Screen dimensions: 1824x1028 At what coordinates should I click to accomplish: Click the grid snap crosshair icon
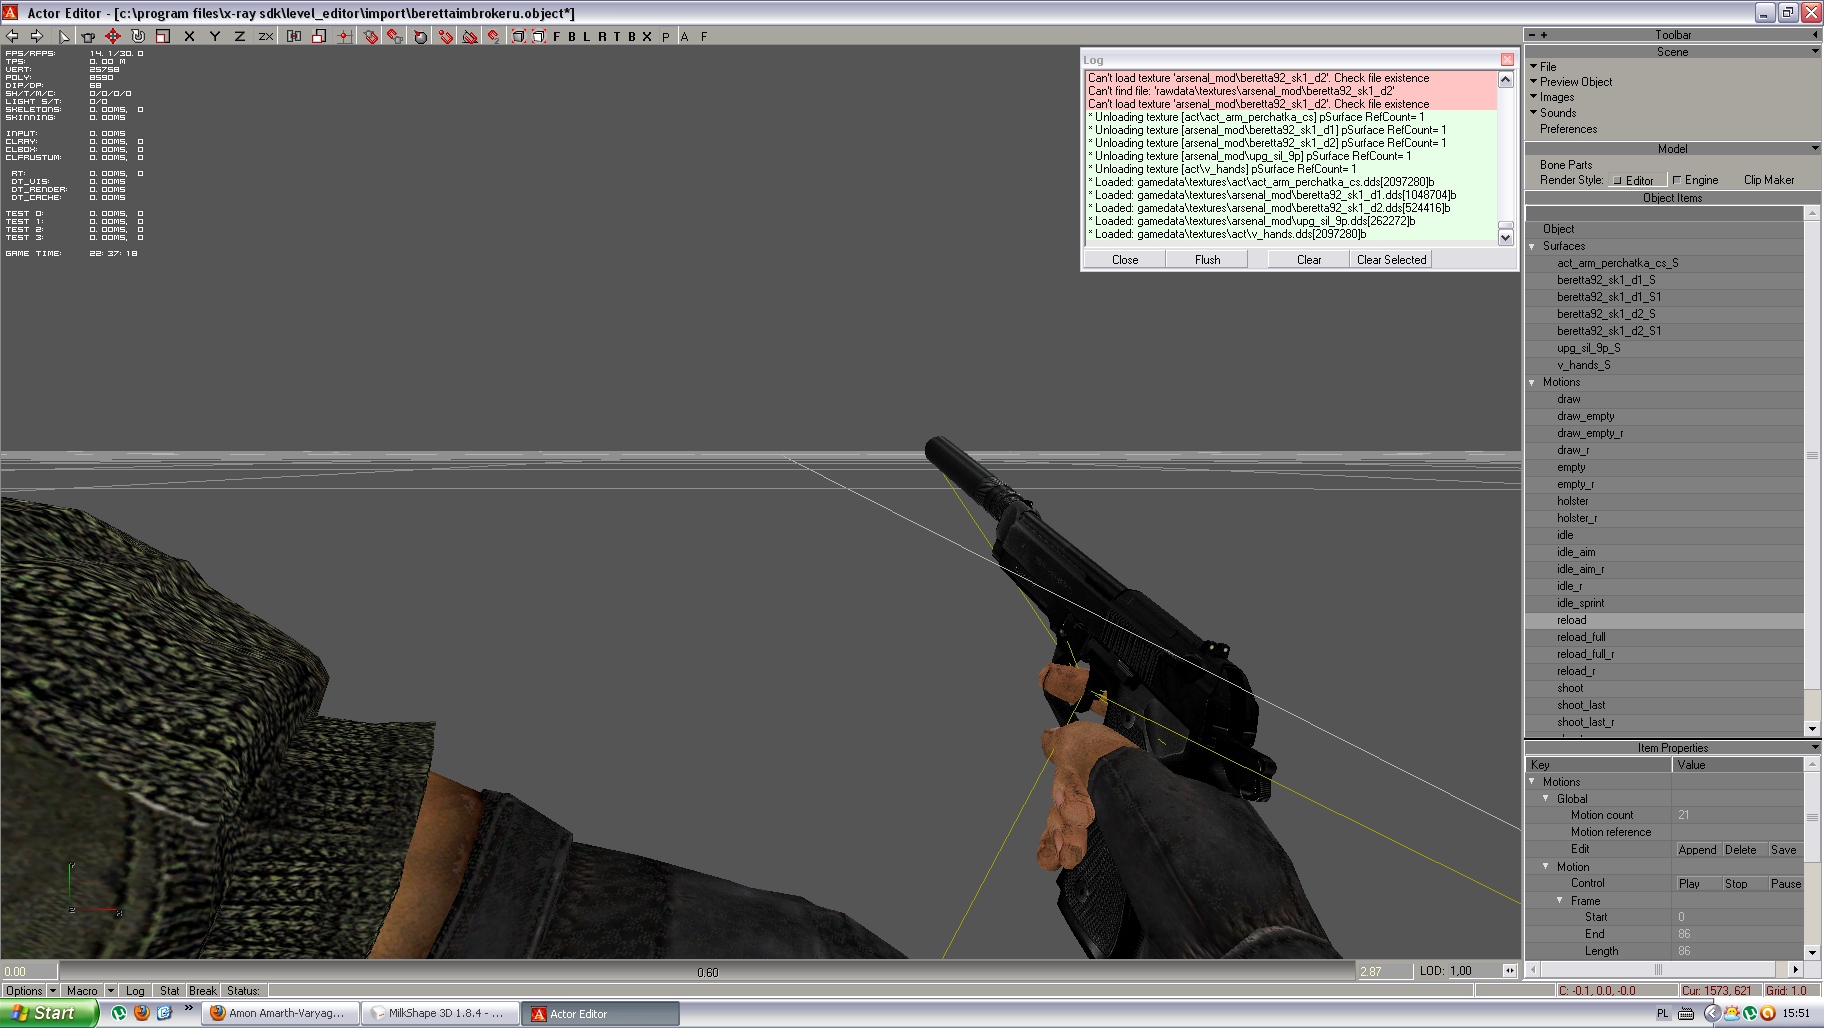pos(344,36)
